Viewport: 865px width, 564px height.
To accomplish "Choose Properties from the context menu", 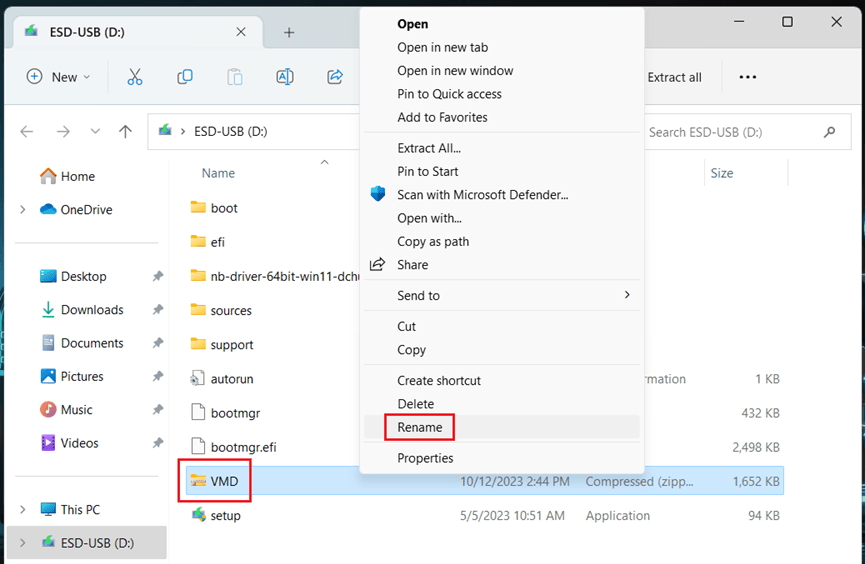I will [425, 458].
